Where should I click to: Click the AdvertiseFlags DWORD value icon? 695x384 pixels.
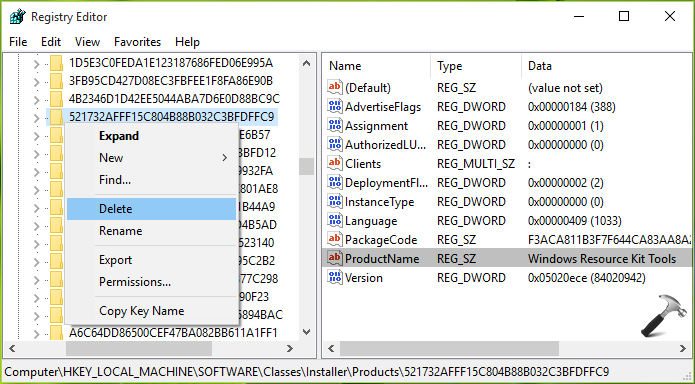(x=335, y=106)
